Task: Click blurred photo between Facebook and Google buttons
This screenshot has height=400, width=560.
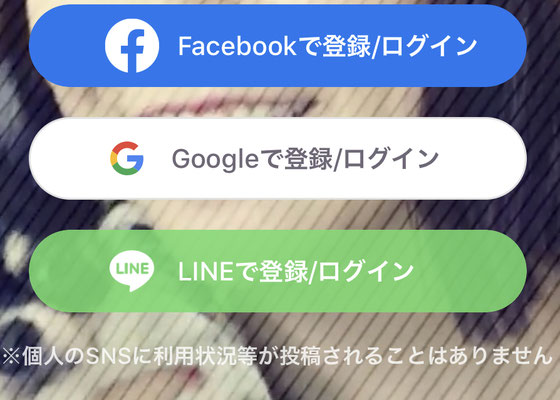Action: [x=278, y=102]
